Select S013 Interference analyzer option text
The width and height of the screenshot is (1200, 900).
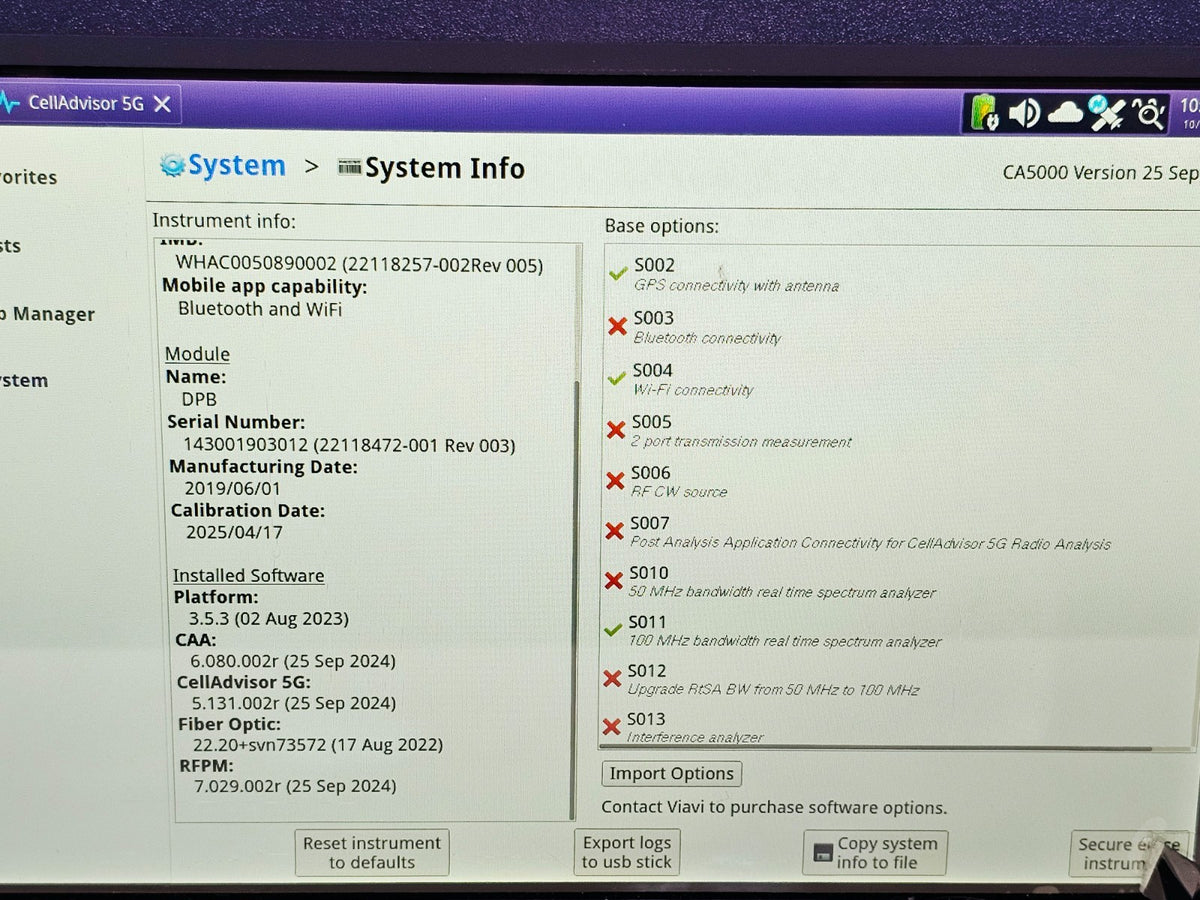[695, 727]
